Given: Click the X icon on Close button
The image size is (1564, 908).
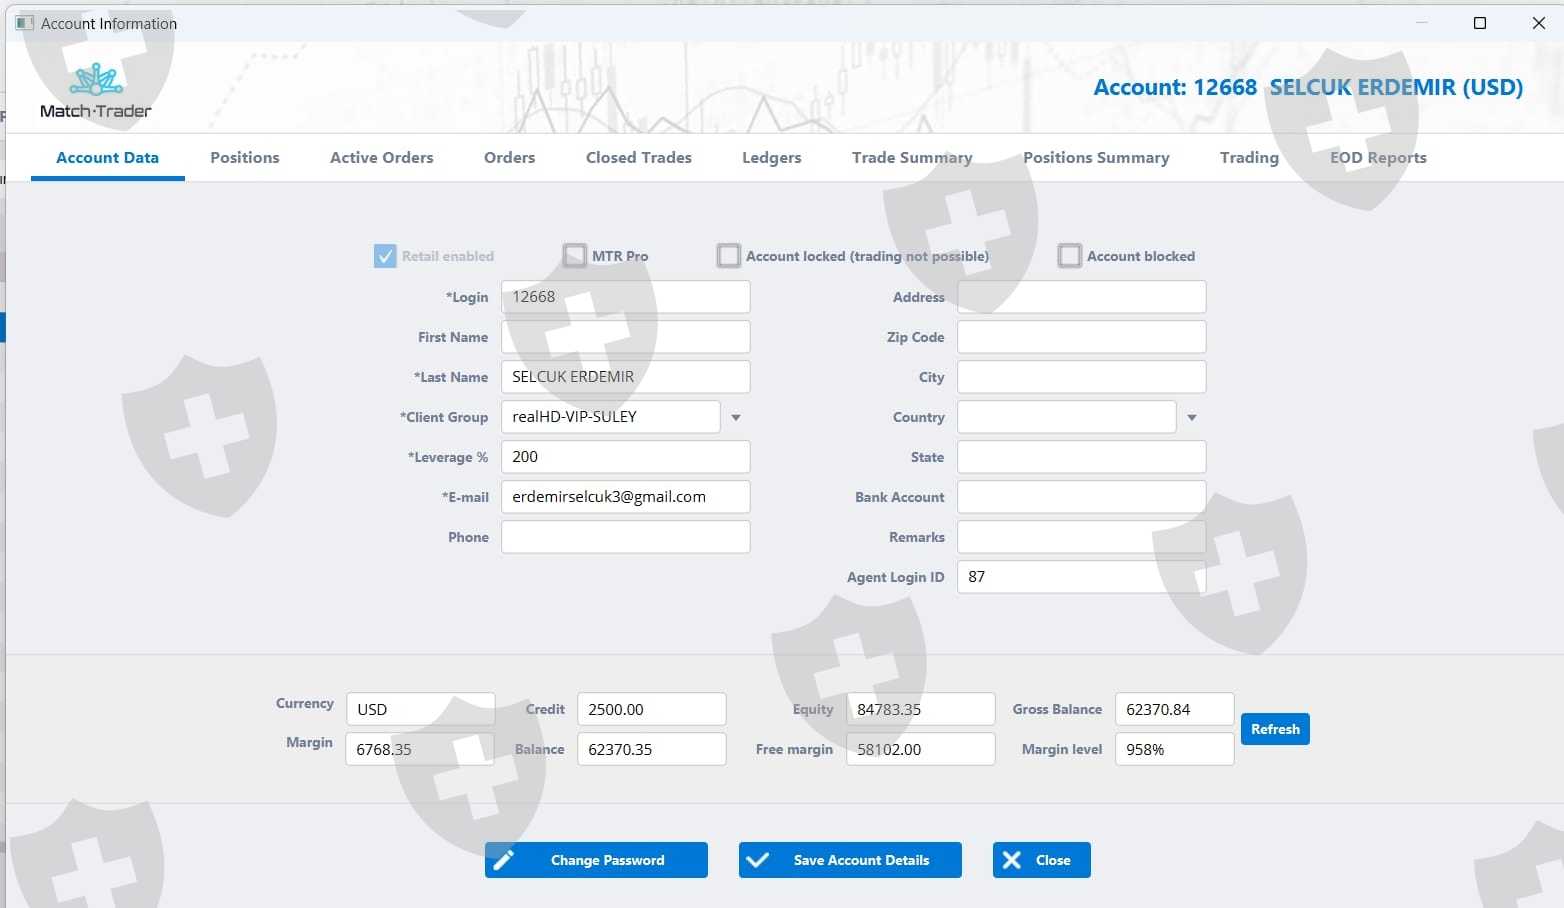Looking at the screenshot, I should tap(1012, 860).
